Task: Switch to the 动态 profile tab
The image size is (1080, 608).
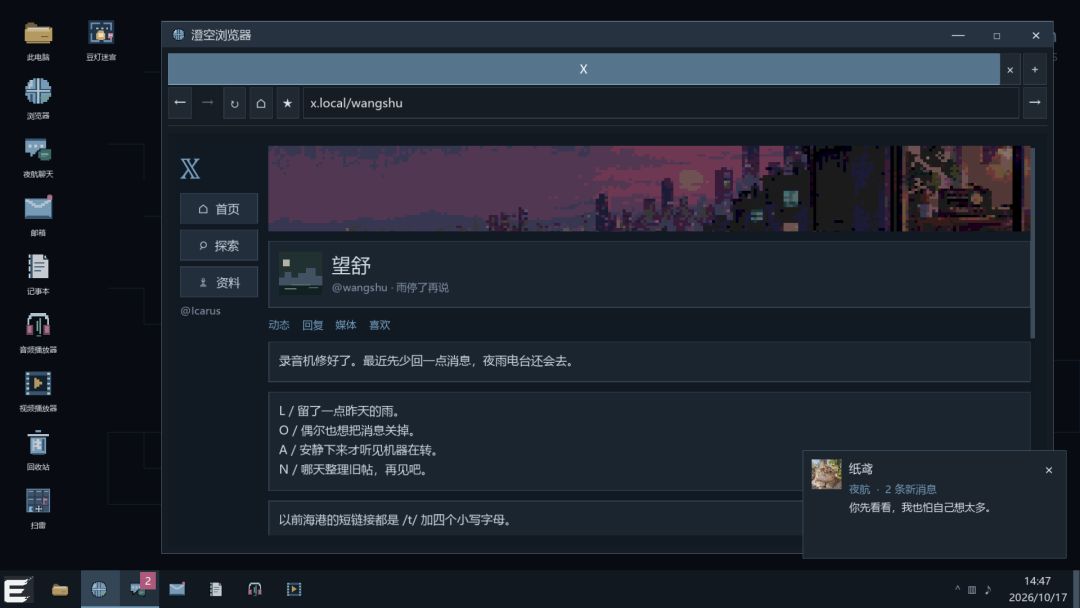Action: point(279,325)
